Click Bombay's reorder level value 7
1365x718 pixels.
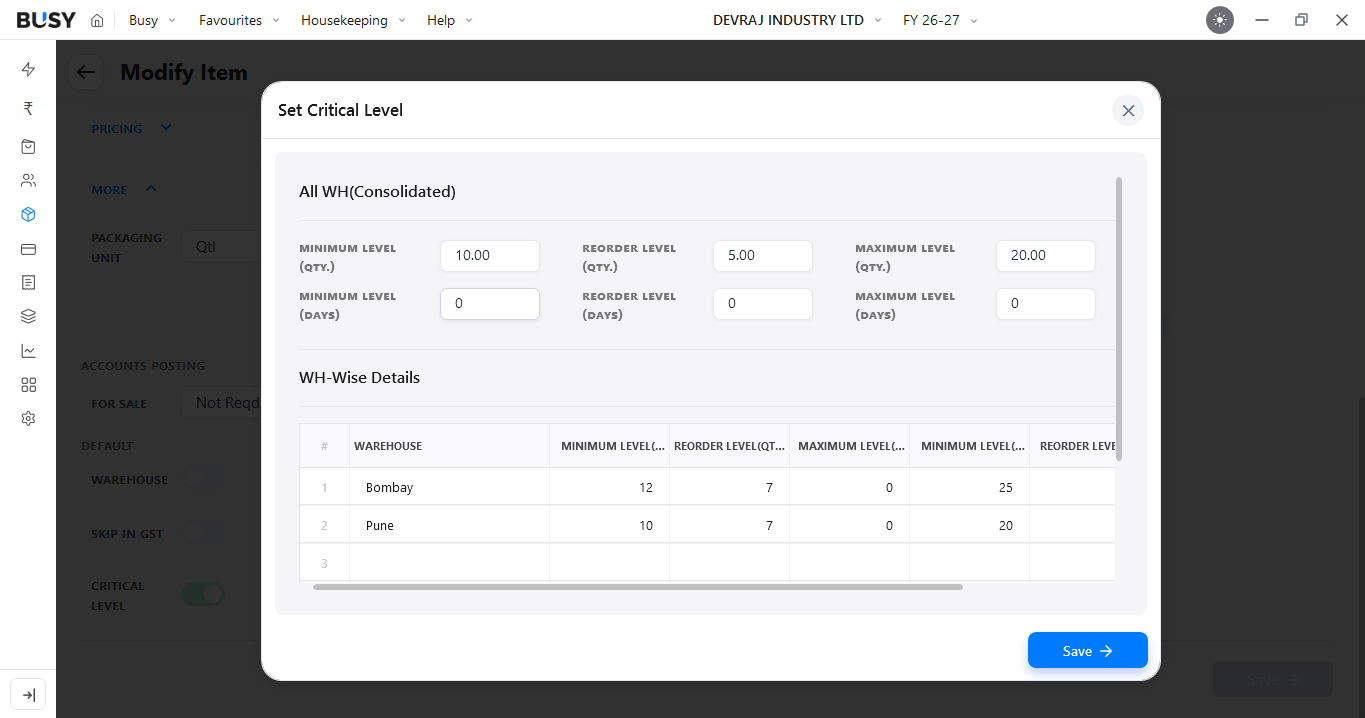(x=729, y=487)
